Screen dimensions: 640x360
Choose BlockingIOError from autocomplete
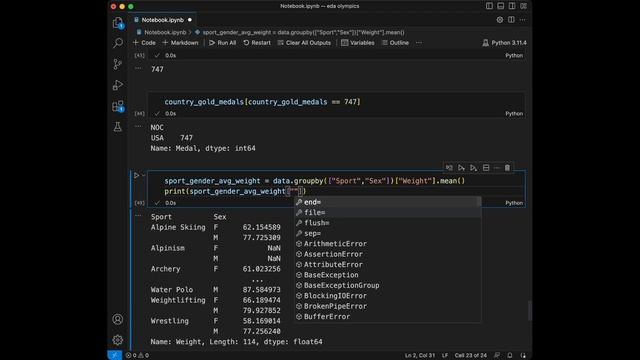click(x=388, y=296)
